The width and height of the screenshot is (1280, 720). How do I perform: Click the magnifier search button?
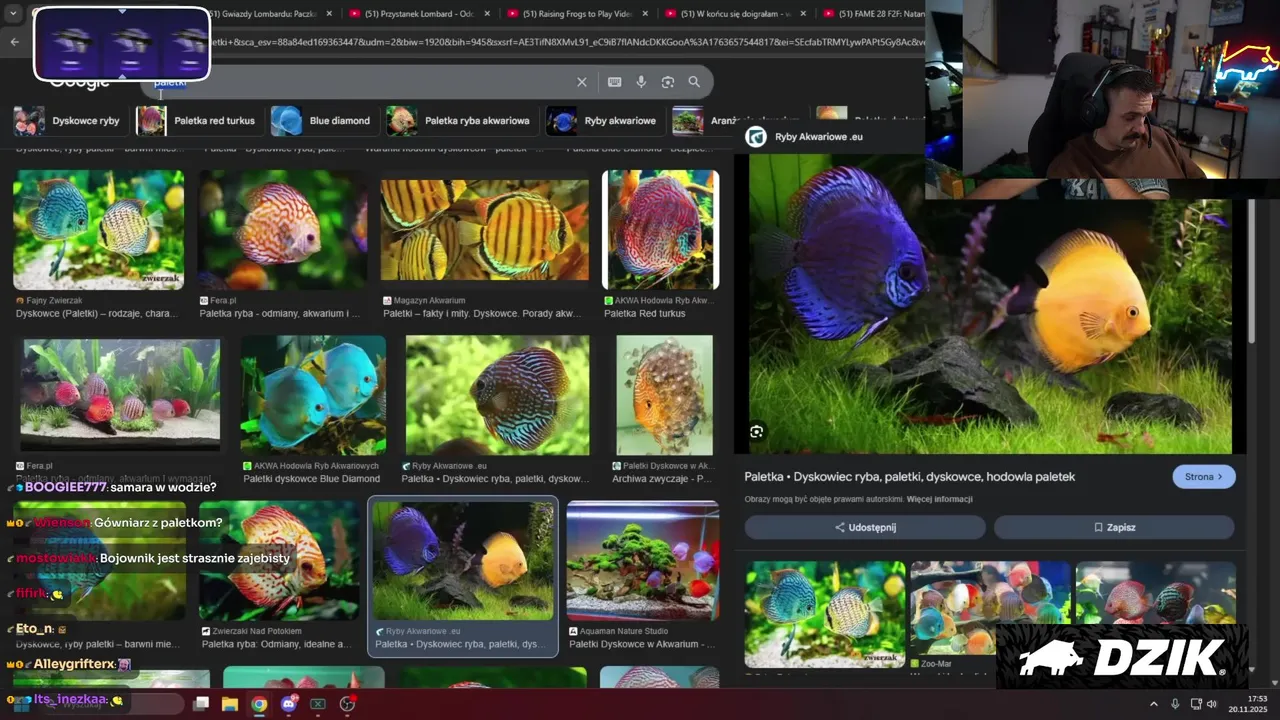coord(694,82)
